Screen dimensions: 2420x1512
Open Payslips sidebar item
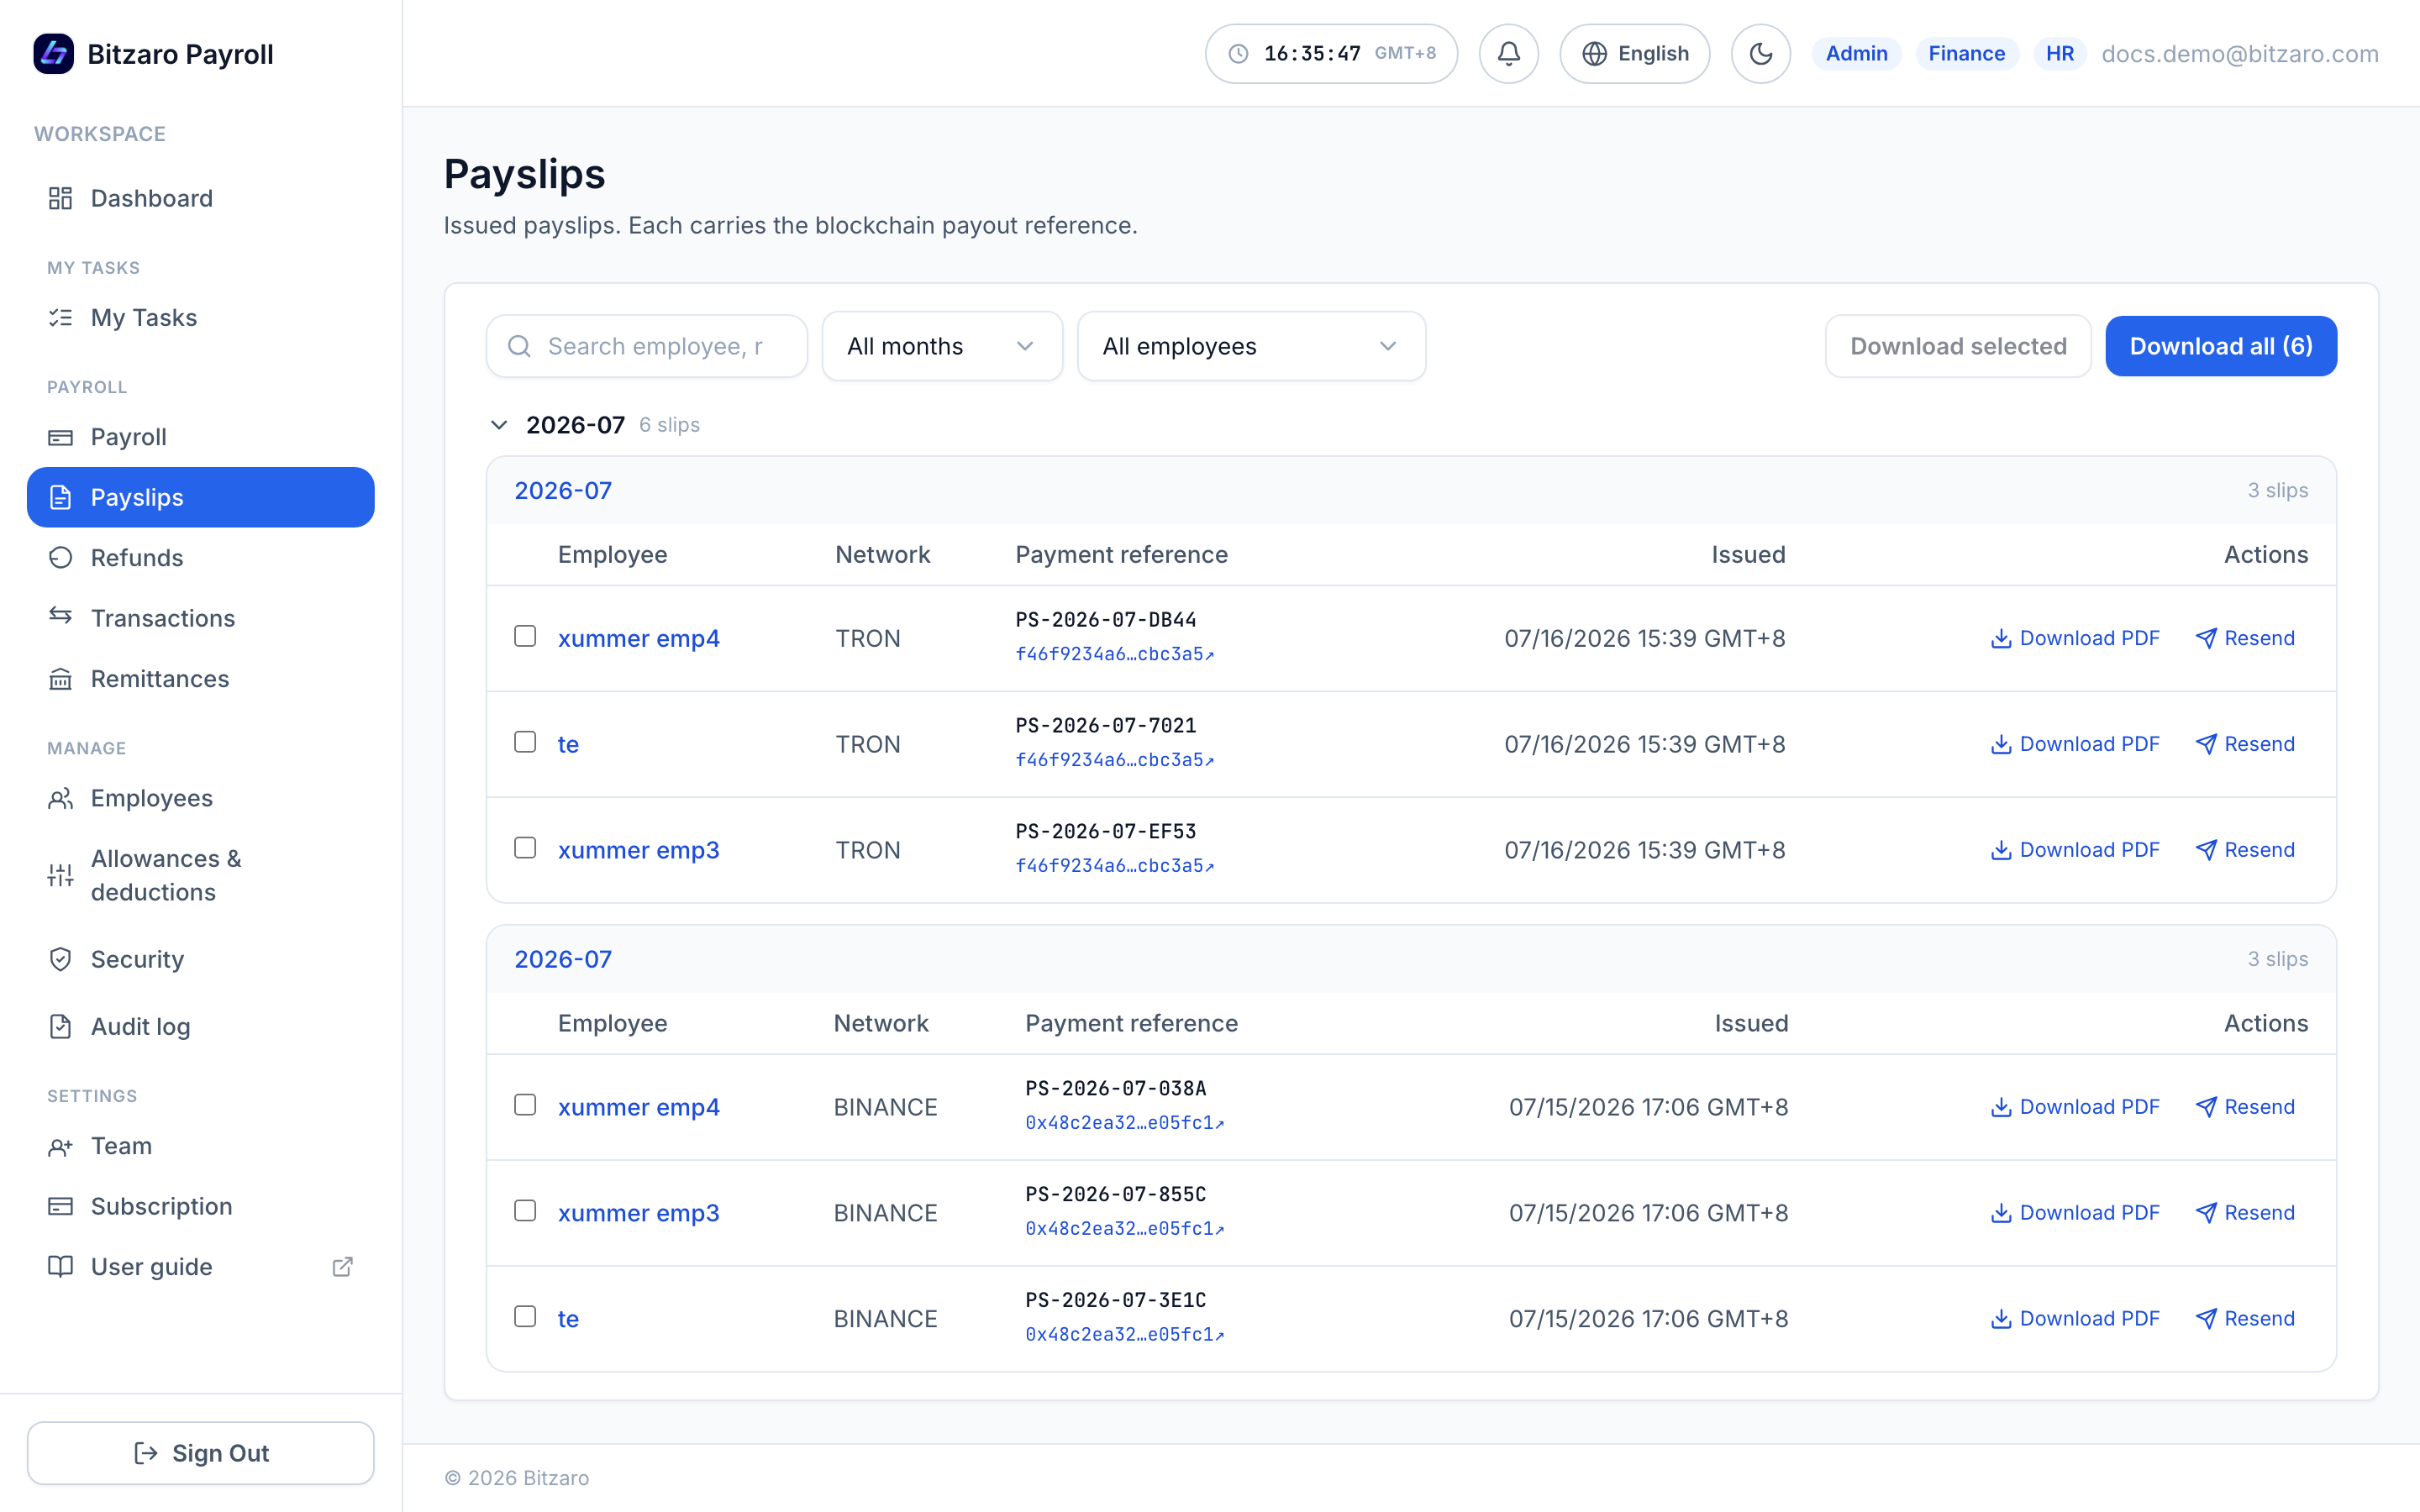201,497
